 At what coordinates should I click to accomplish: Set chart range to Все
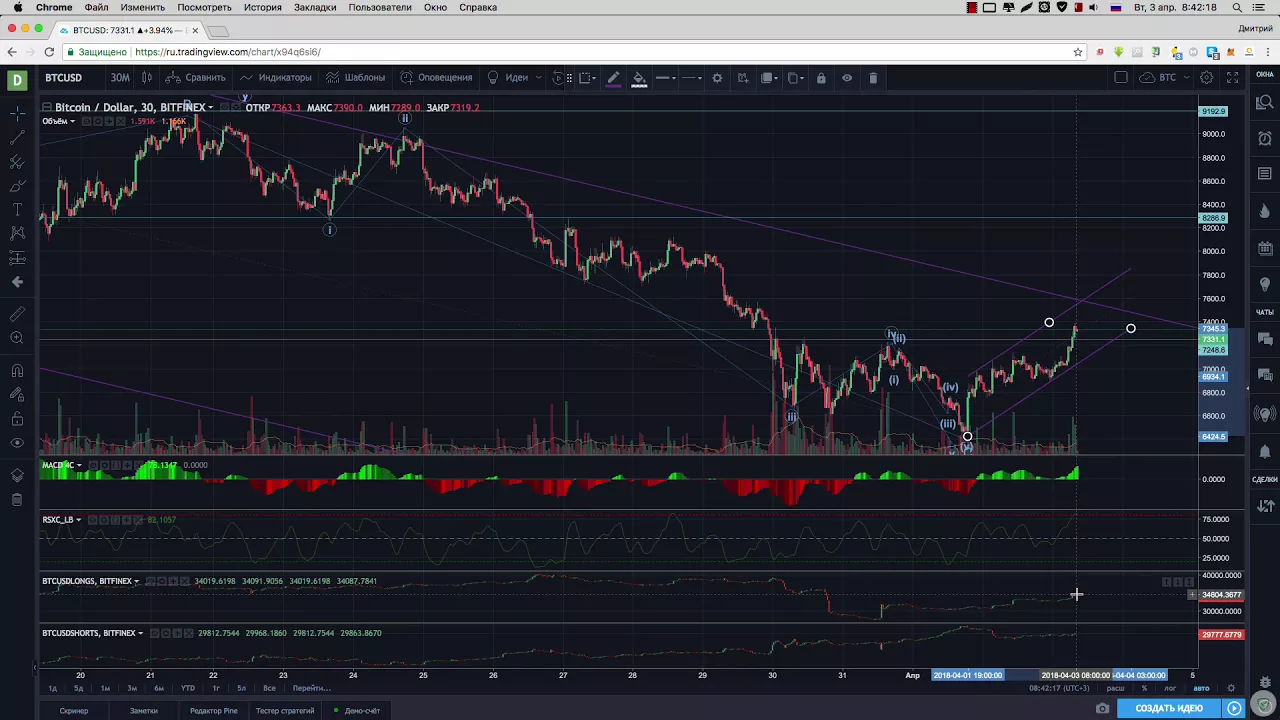(x=269, y=688)
